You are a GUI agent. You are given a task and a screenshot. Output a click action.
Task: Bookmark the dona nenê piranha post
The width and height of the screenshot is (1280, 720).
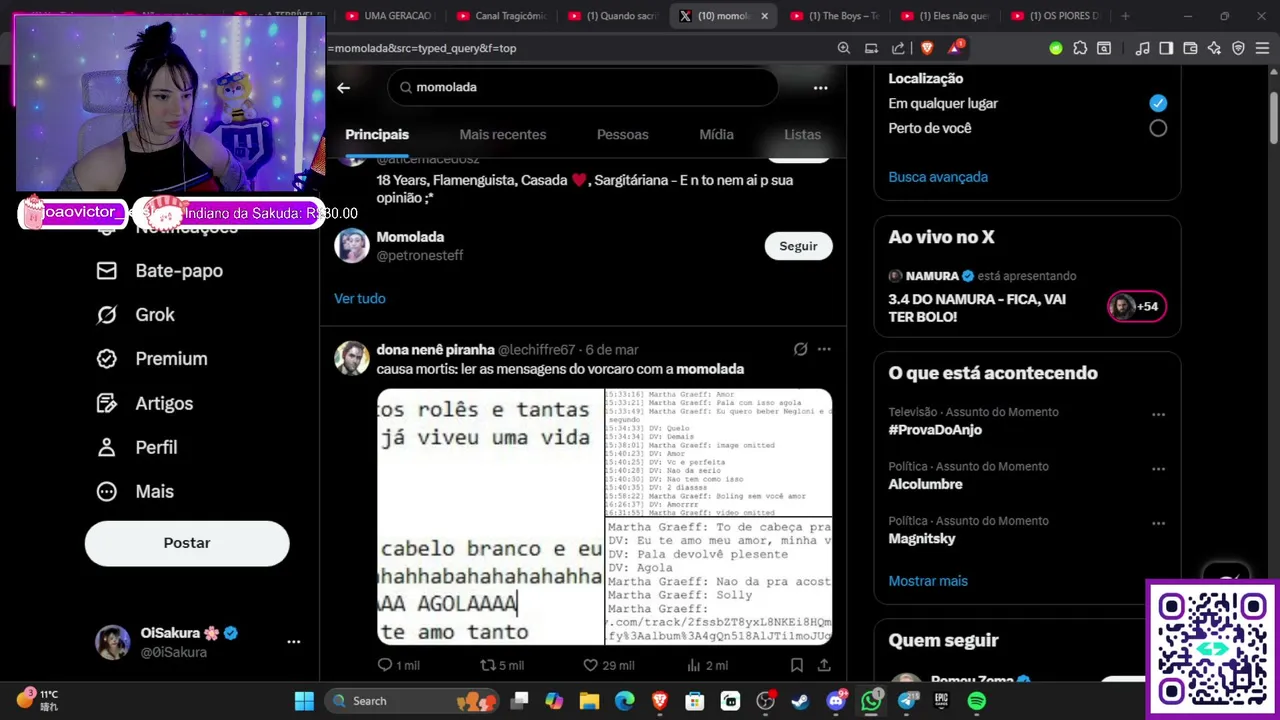click(797, 665)
